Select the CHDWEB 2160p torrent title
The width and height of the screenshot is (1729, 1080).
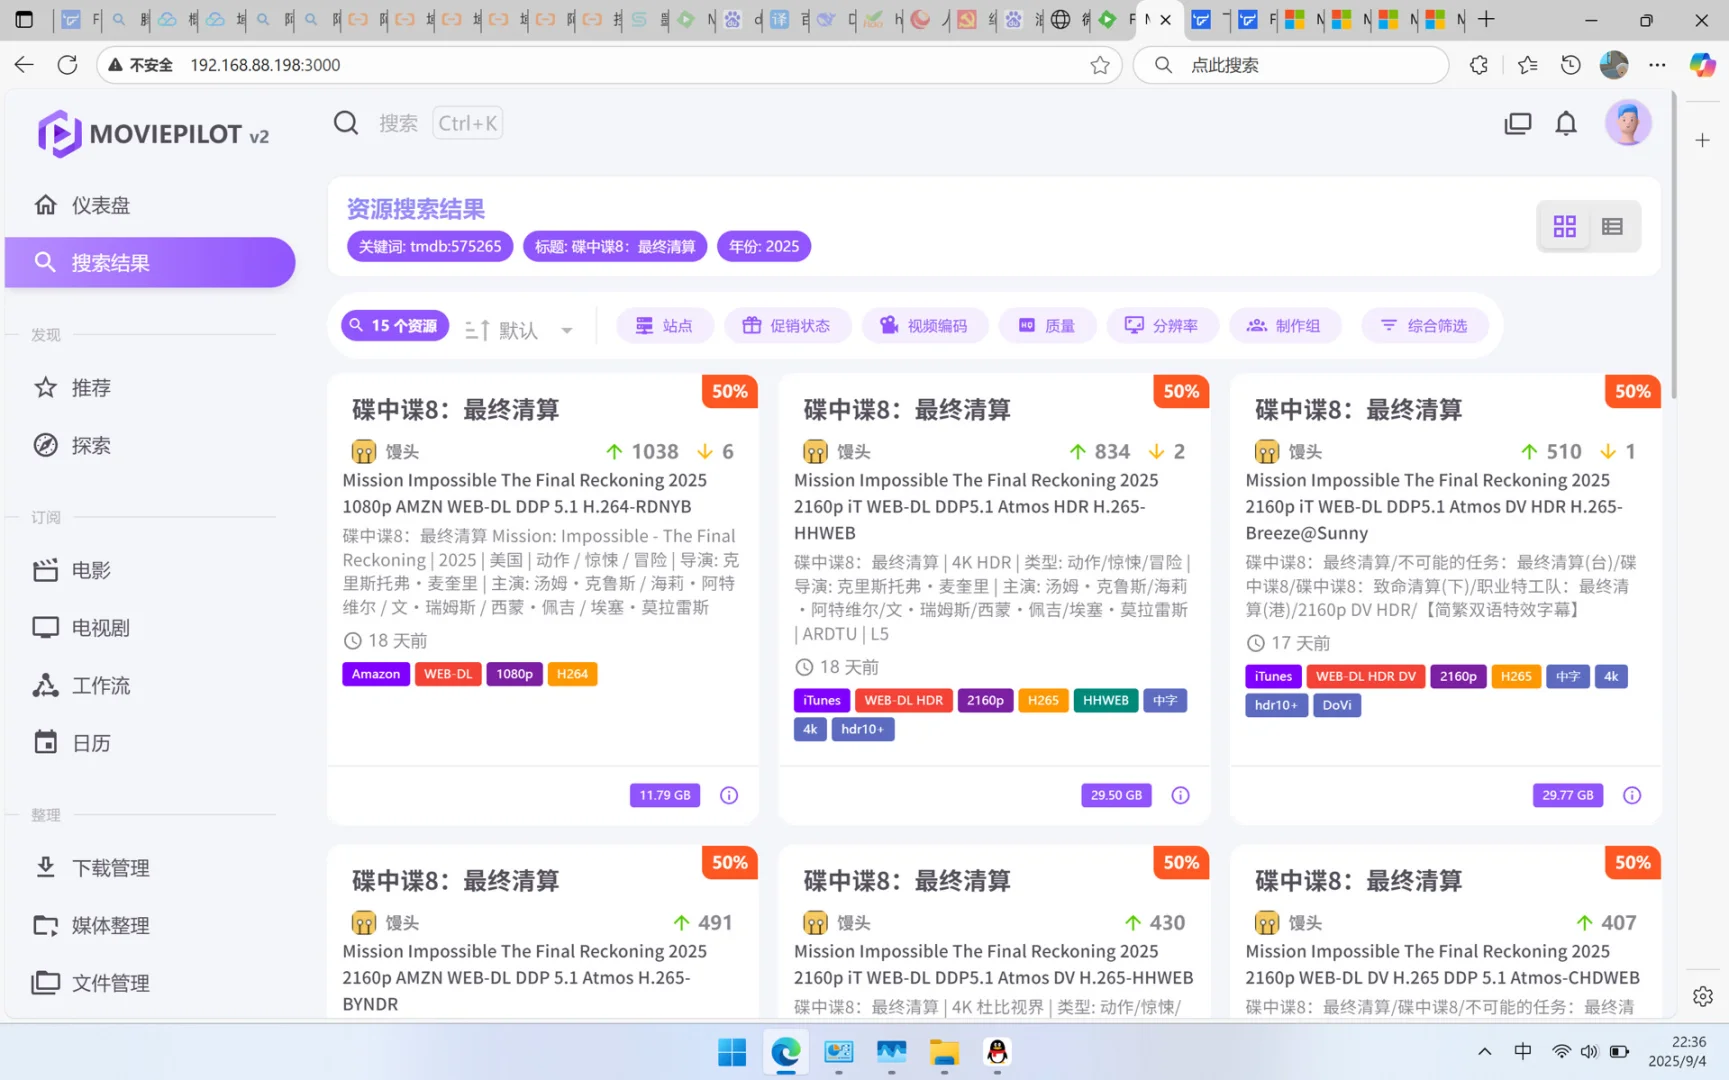[x=1442, y=964]
